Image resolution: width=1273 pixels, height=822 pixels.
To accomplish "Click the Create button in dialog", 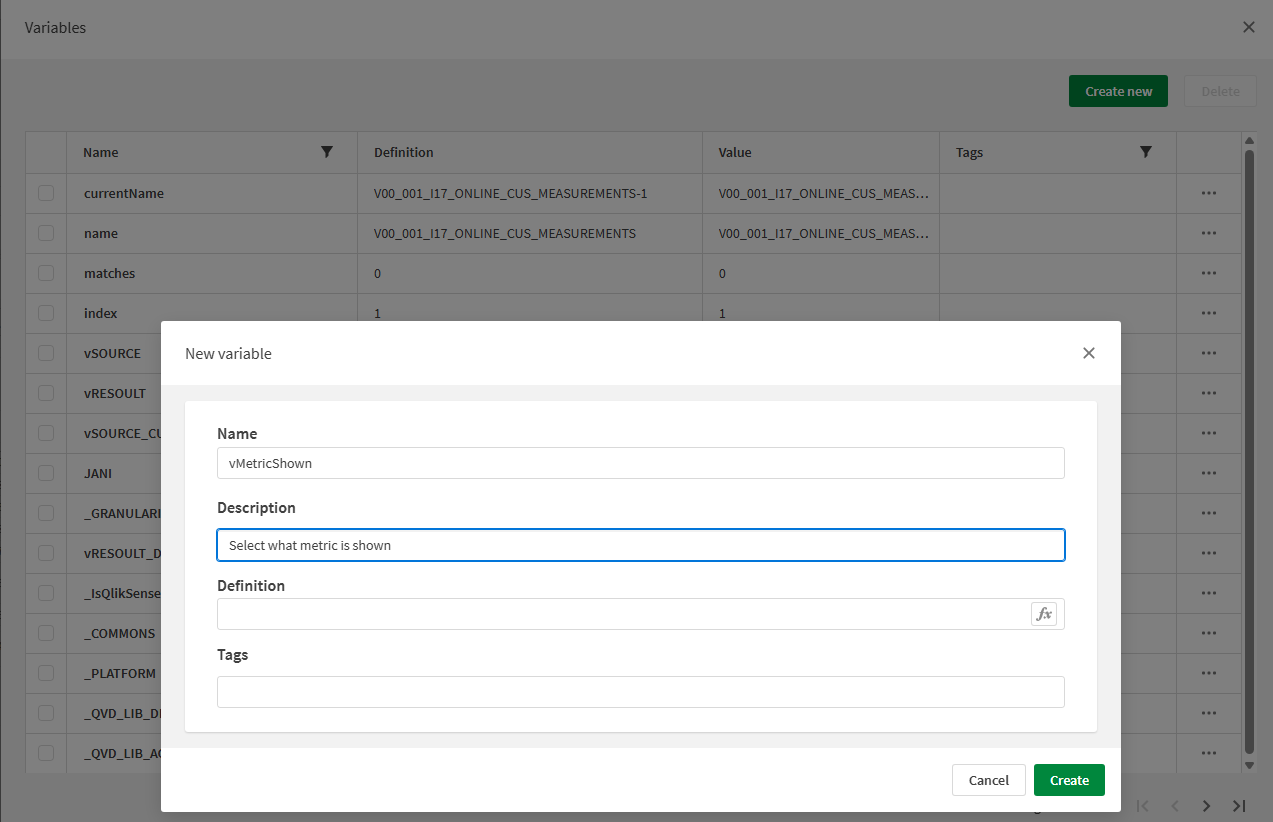I will coord(1068,780).
